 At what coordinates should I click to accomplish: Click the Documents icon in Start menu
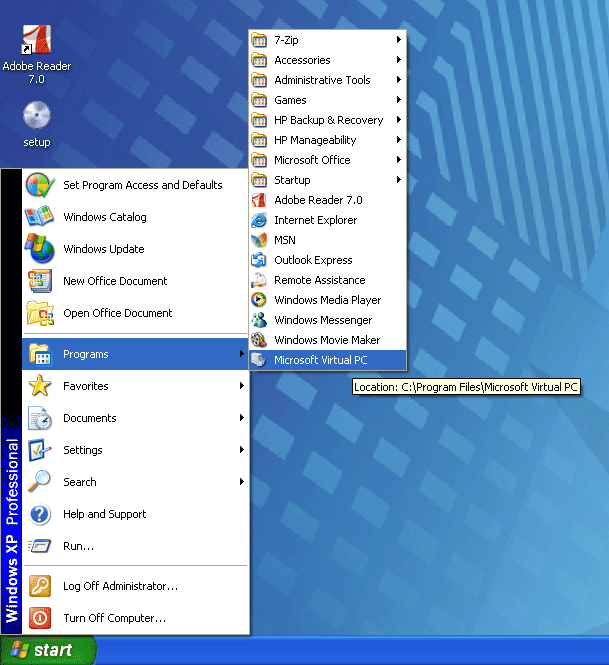[39, 418]
